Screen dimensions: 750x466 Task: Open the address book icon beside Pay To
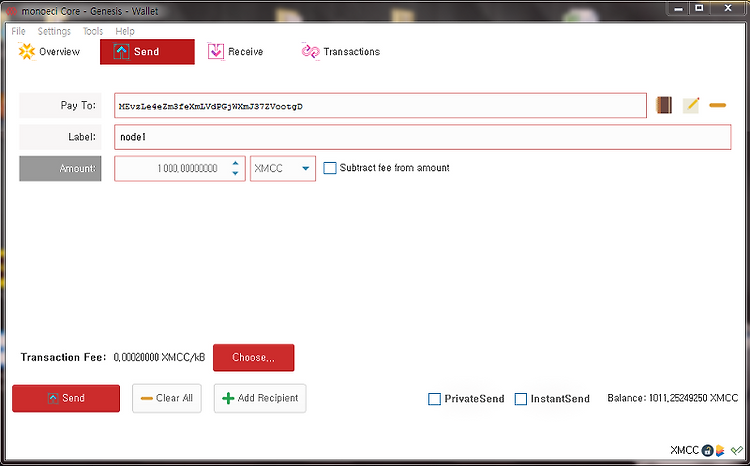(664, 105)
